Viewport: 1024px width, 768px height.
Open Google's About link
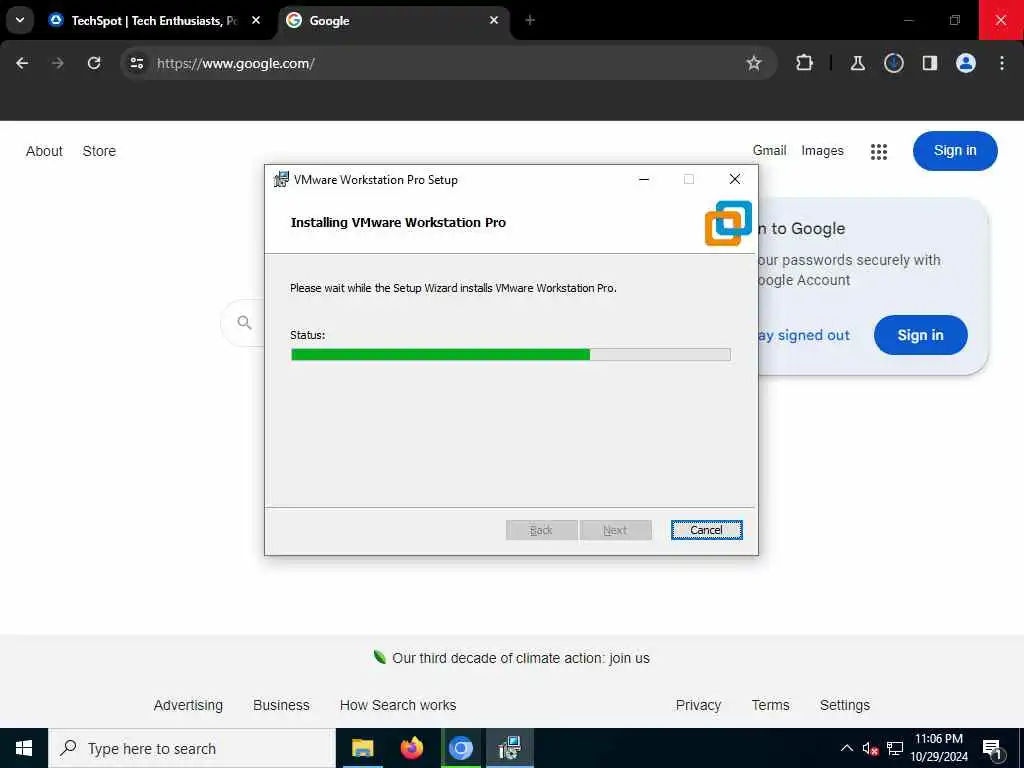pyautogui.click(x=44, y=151)
